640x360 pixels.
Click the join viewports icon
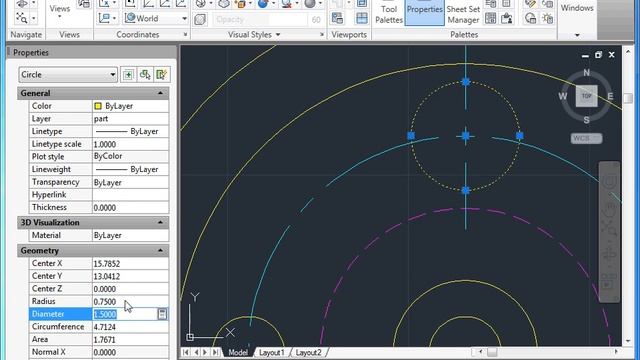[362, 18]
